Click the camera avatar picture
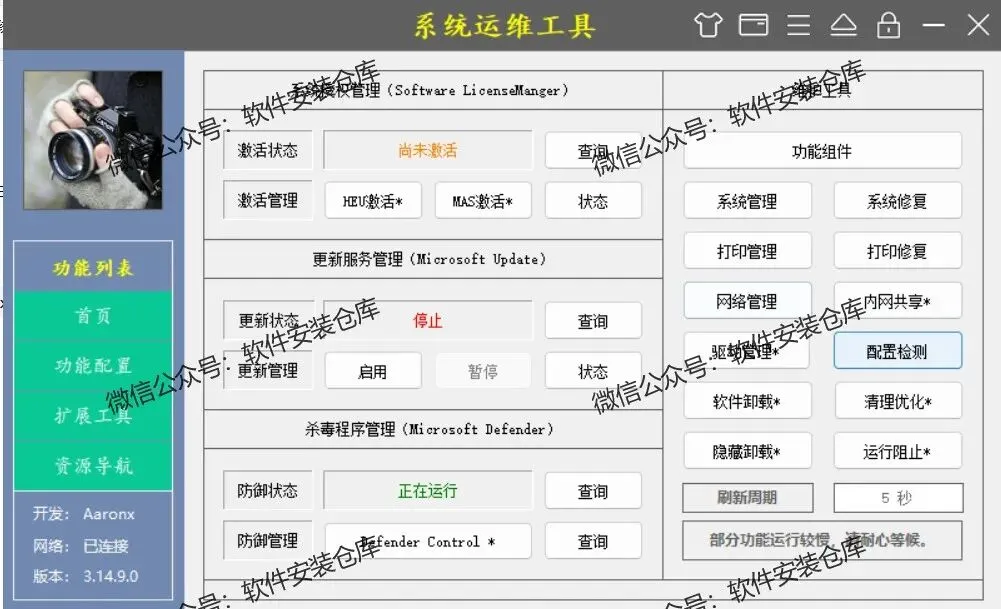Viewport: 1001px width, 609px height. pos(93,140)
